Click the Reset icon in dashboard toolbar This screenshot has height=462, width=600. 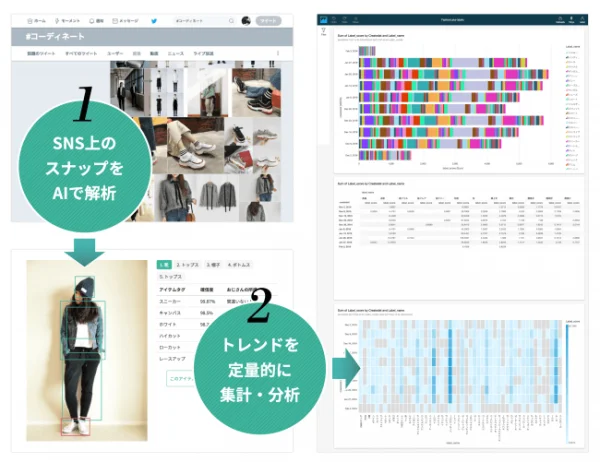[355, 20]
